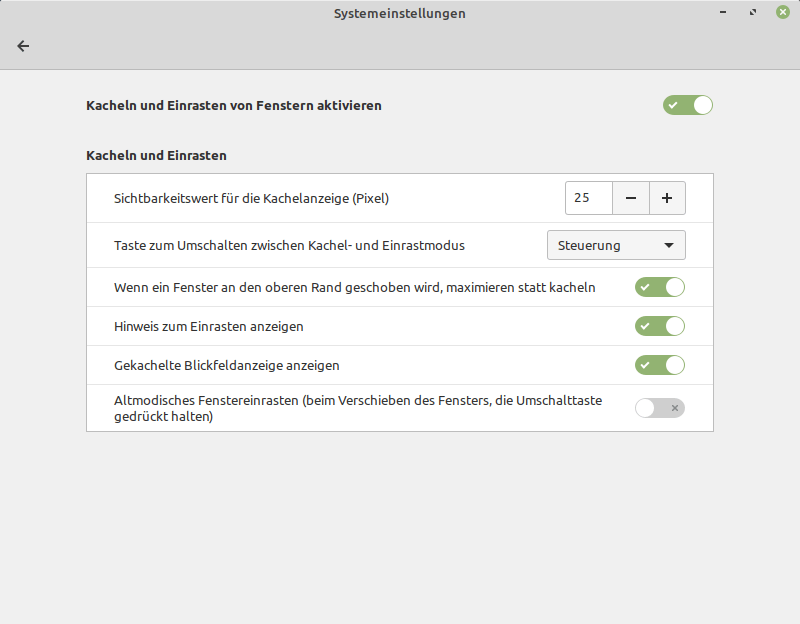Open the Steuerung modifier key dropdown
The width and height of the screenshot is (800, 624).
click(x=616, y=245)
